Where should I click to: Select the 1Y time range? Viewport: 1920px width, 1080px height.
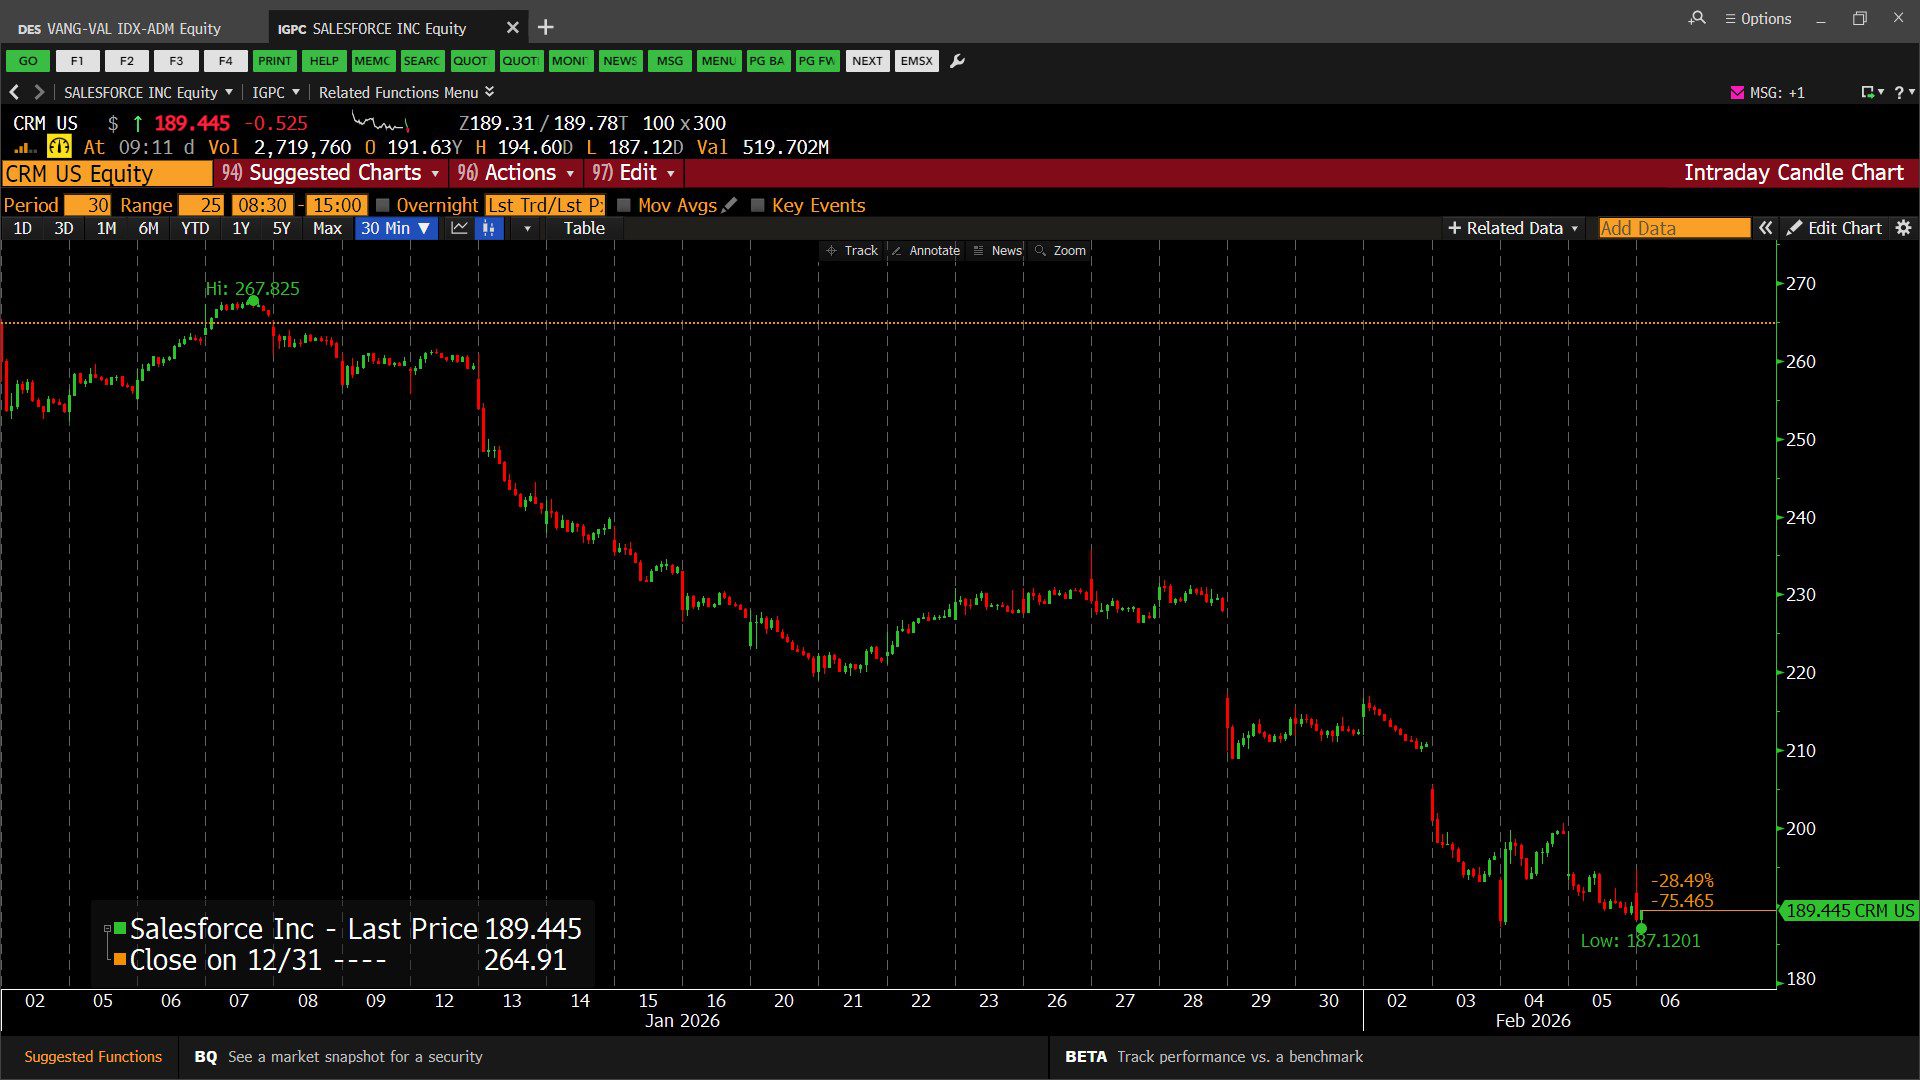241,228
